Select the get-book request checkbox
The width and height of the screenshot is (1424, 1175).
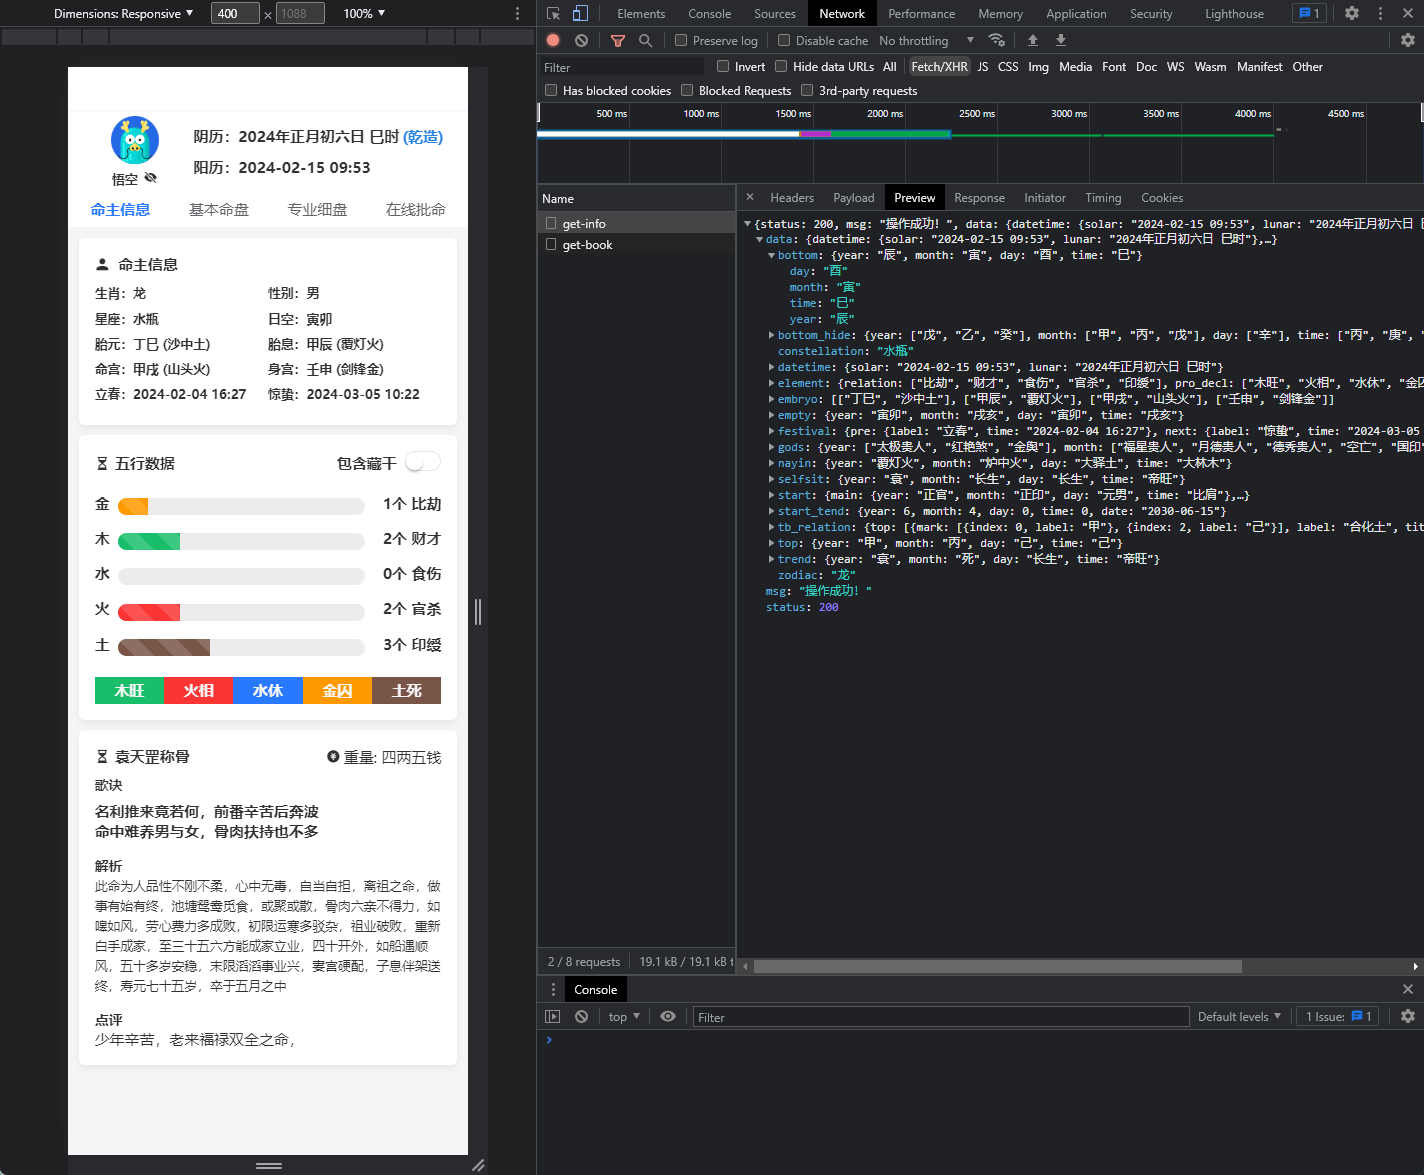coord(551,244)
